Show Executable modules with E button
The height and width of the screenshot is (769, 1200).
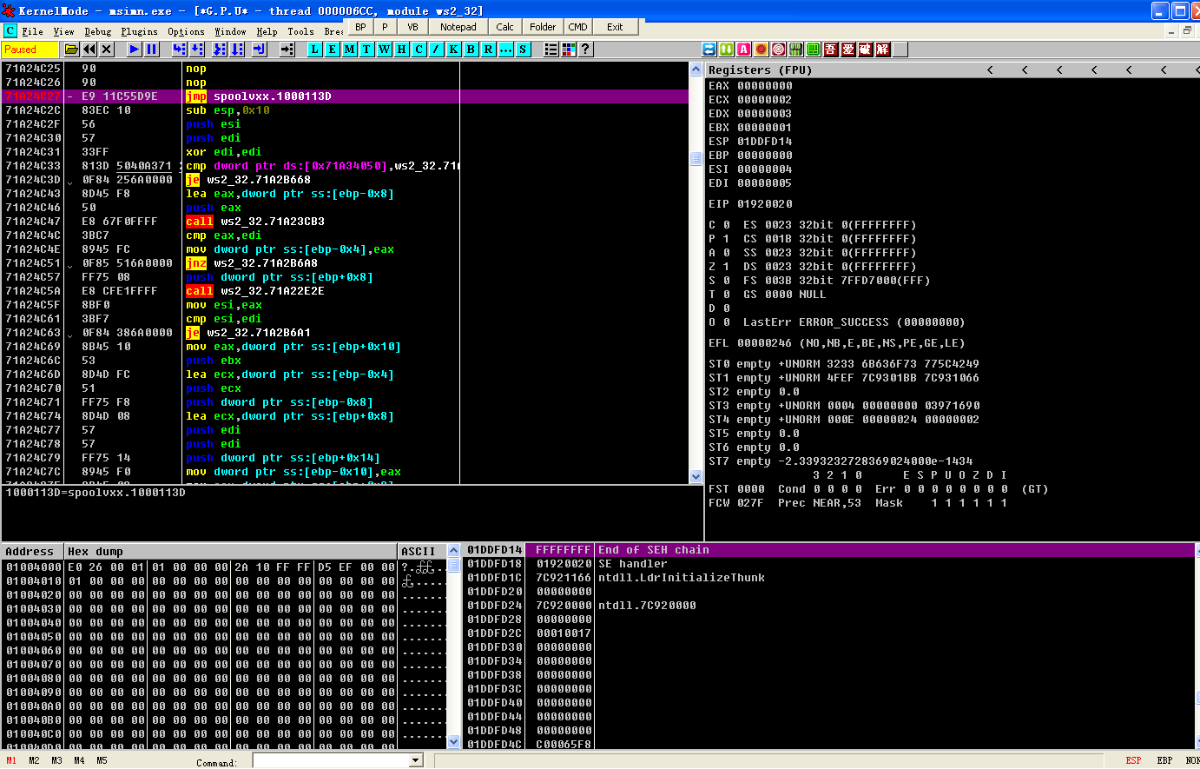pos(331,49)
